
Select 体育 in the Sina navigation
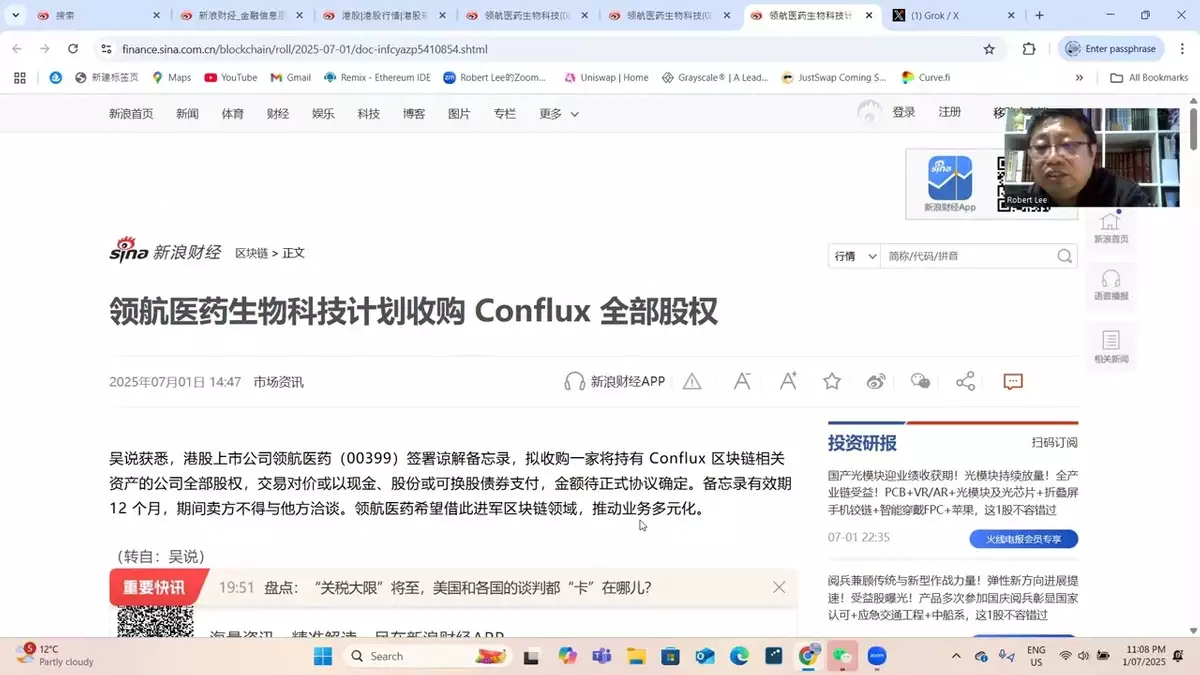(x=233, y=114)
